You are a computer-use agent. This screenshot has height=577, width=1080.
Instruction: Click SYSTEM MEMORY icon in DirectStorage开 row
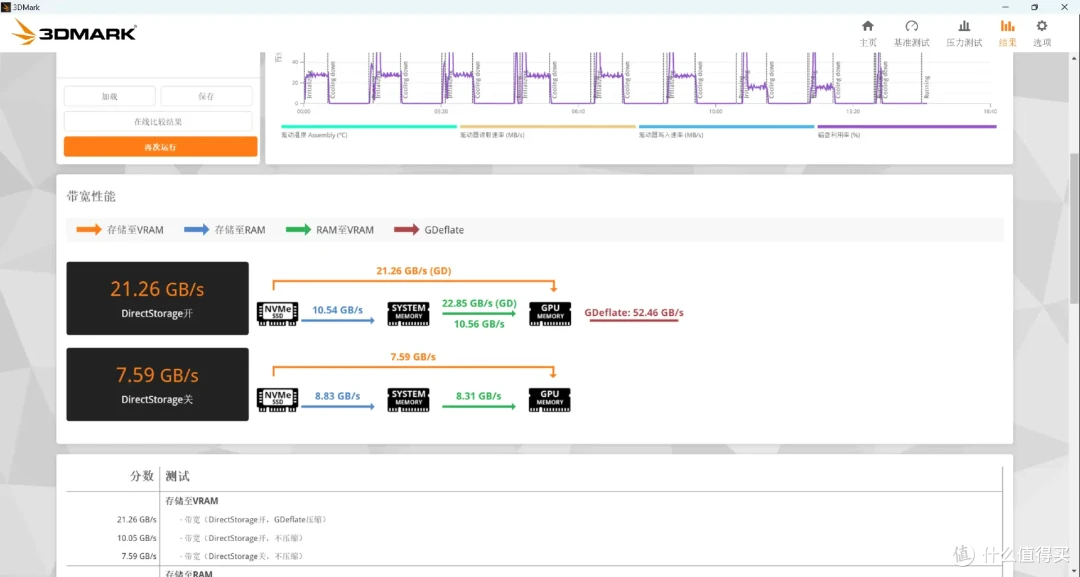pyautogui.click(x=408, y=313)
